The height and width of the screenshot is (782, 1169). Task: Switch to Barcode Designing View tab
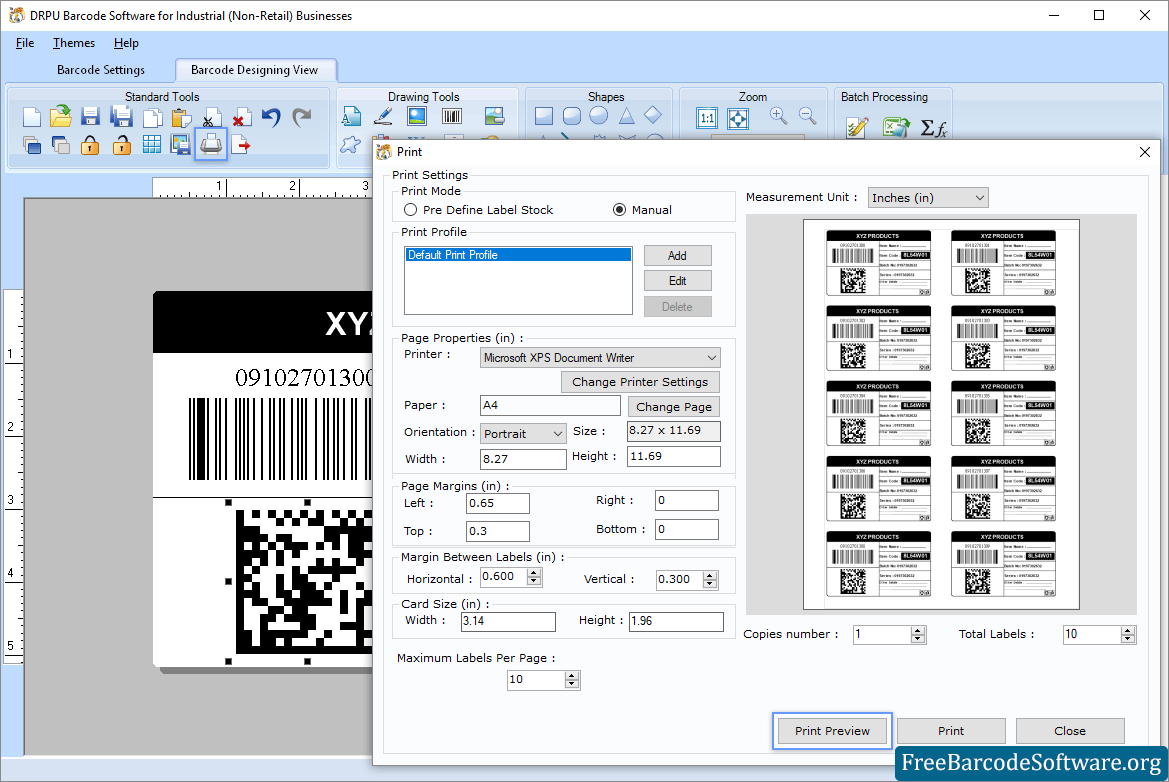pos(254,70)
